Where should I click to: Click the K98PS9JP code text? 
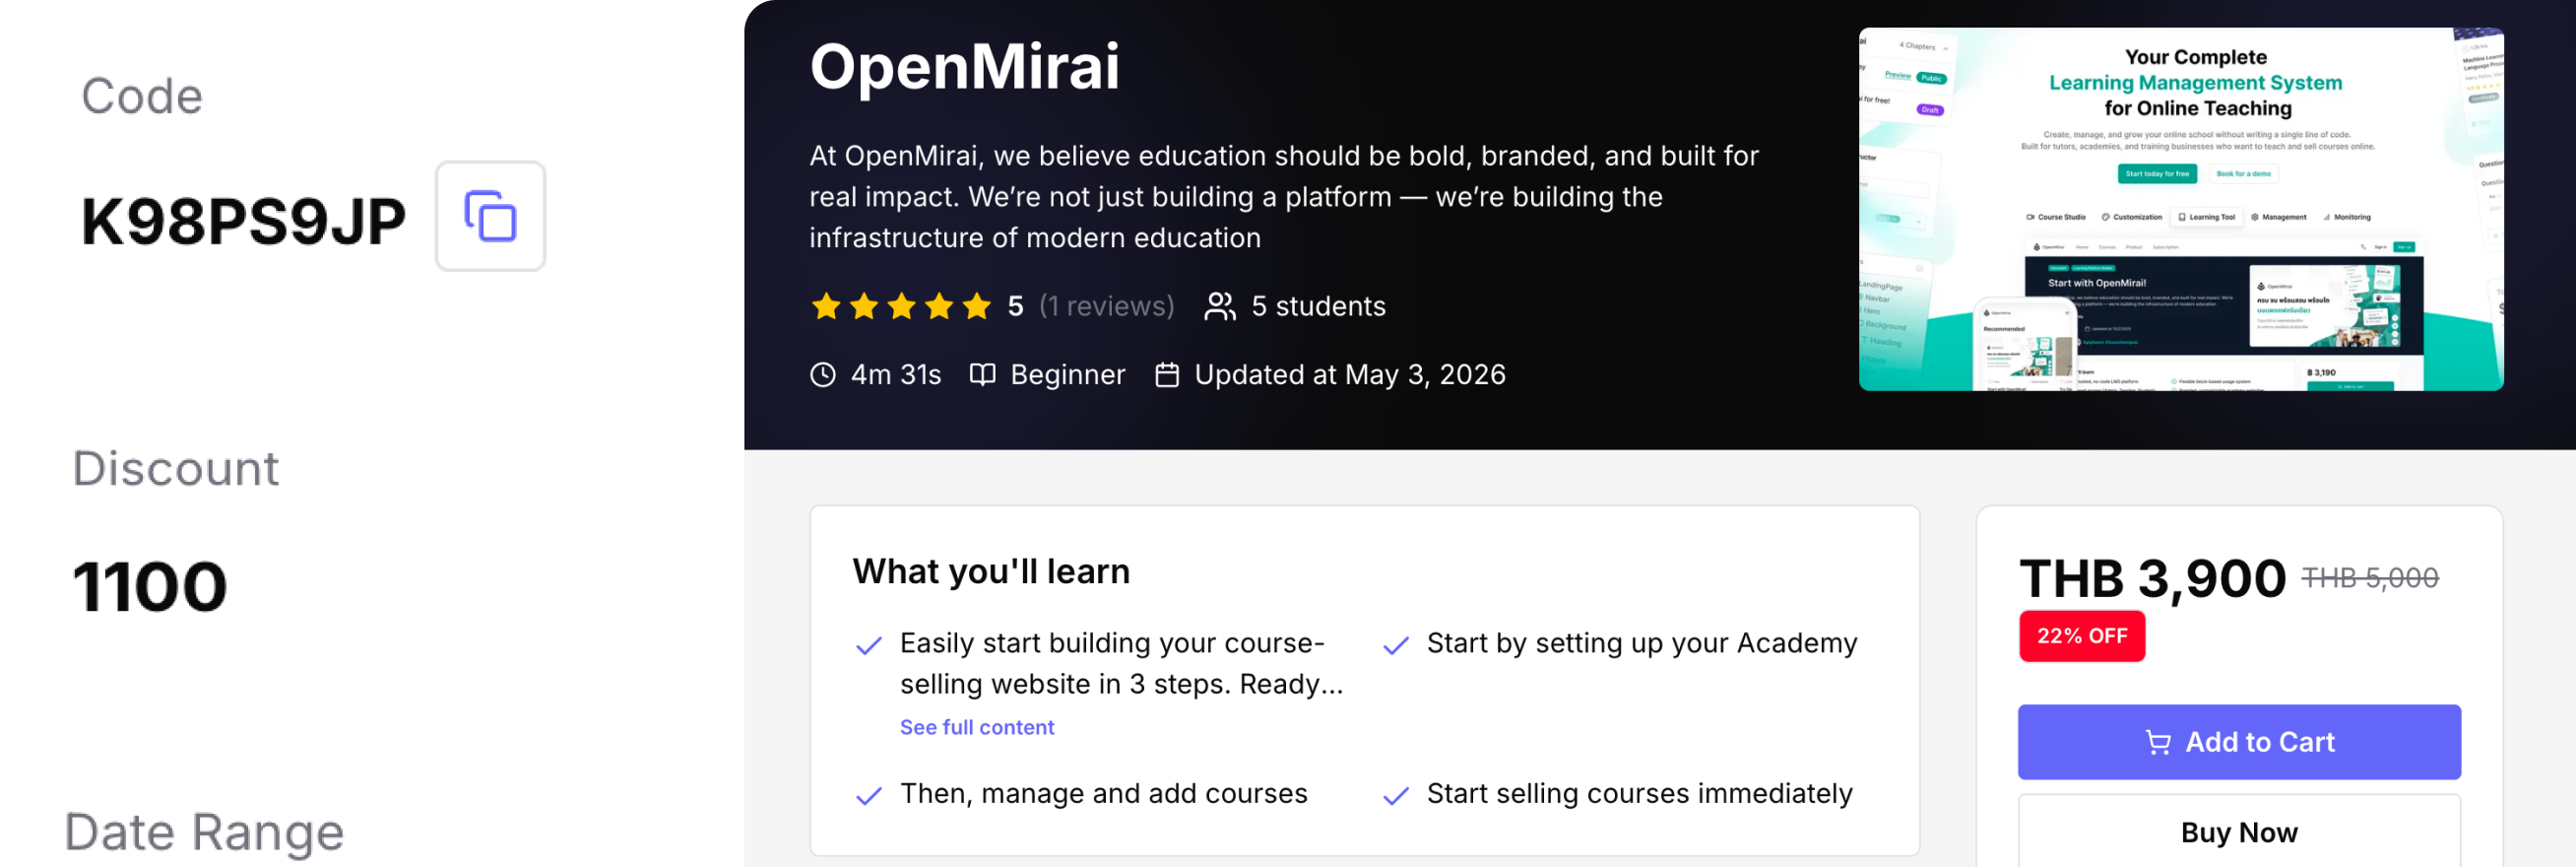click(243, 221)
